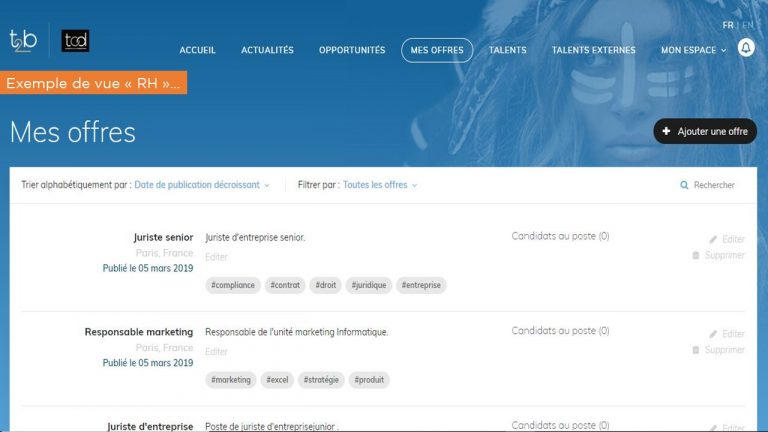Click the #excel tag
This screenshot has width=768, height=432.
277,380
